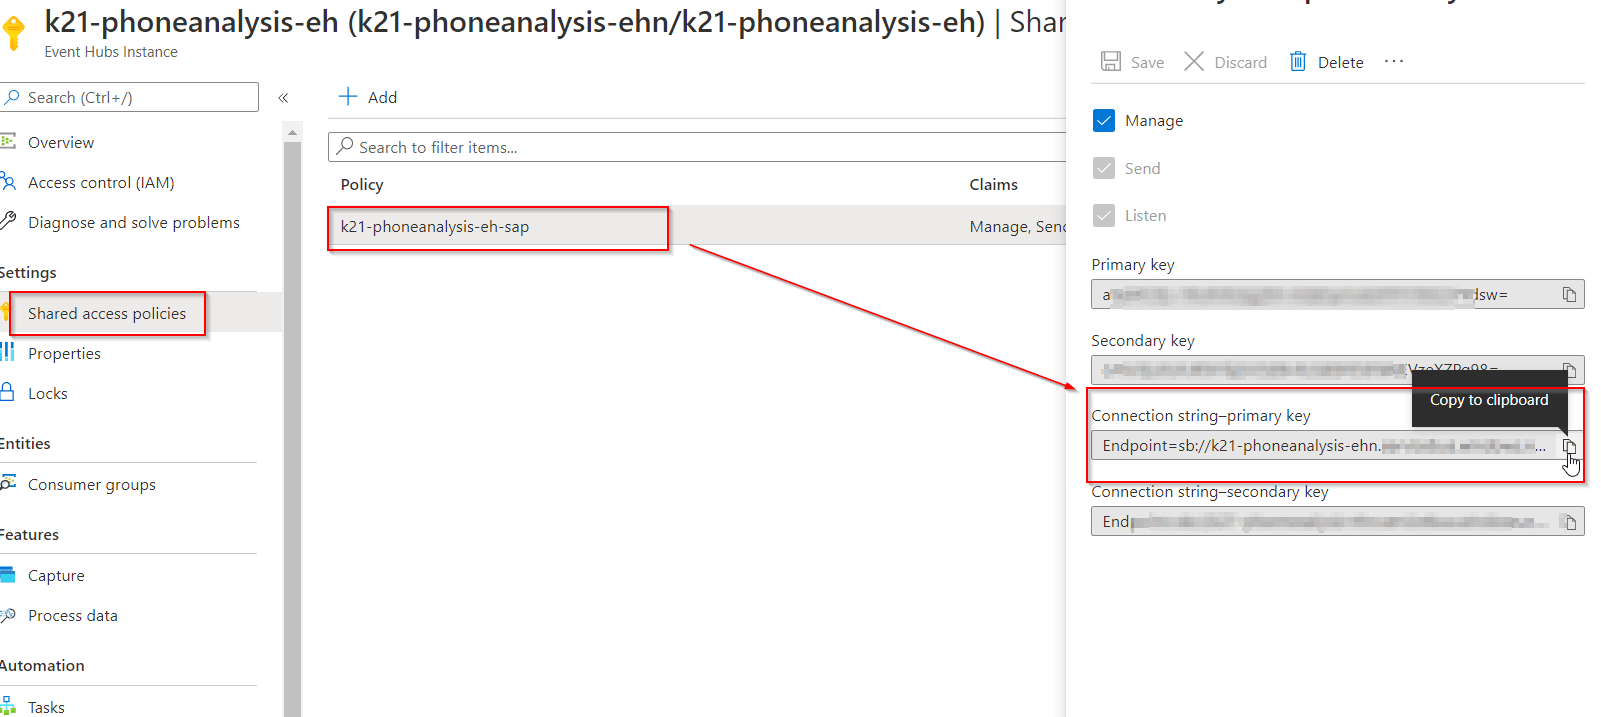The image size is (1601, 717).
Task: Click the Search to filter items field
Action: tap(700, 147)
